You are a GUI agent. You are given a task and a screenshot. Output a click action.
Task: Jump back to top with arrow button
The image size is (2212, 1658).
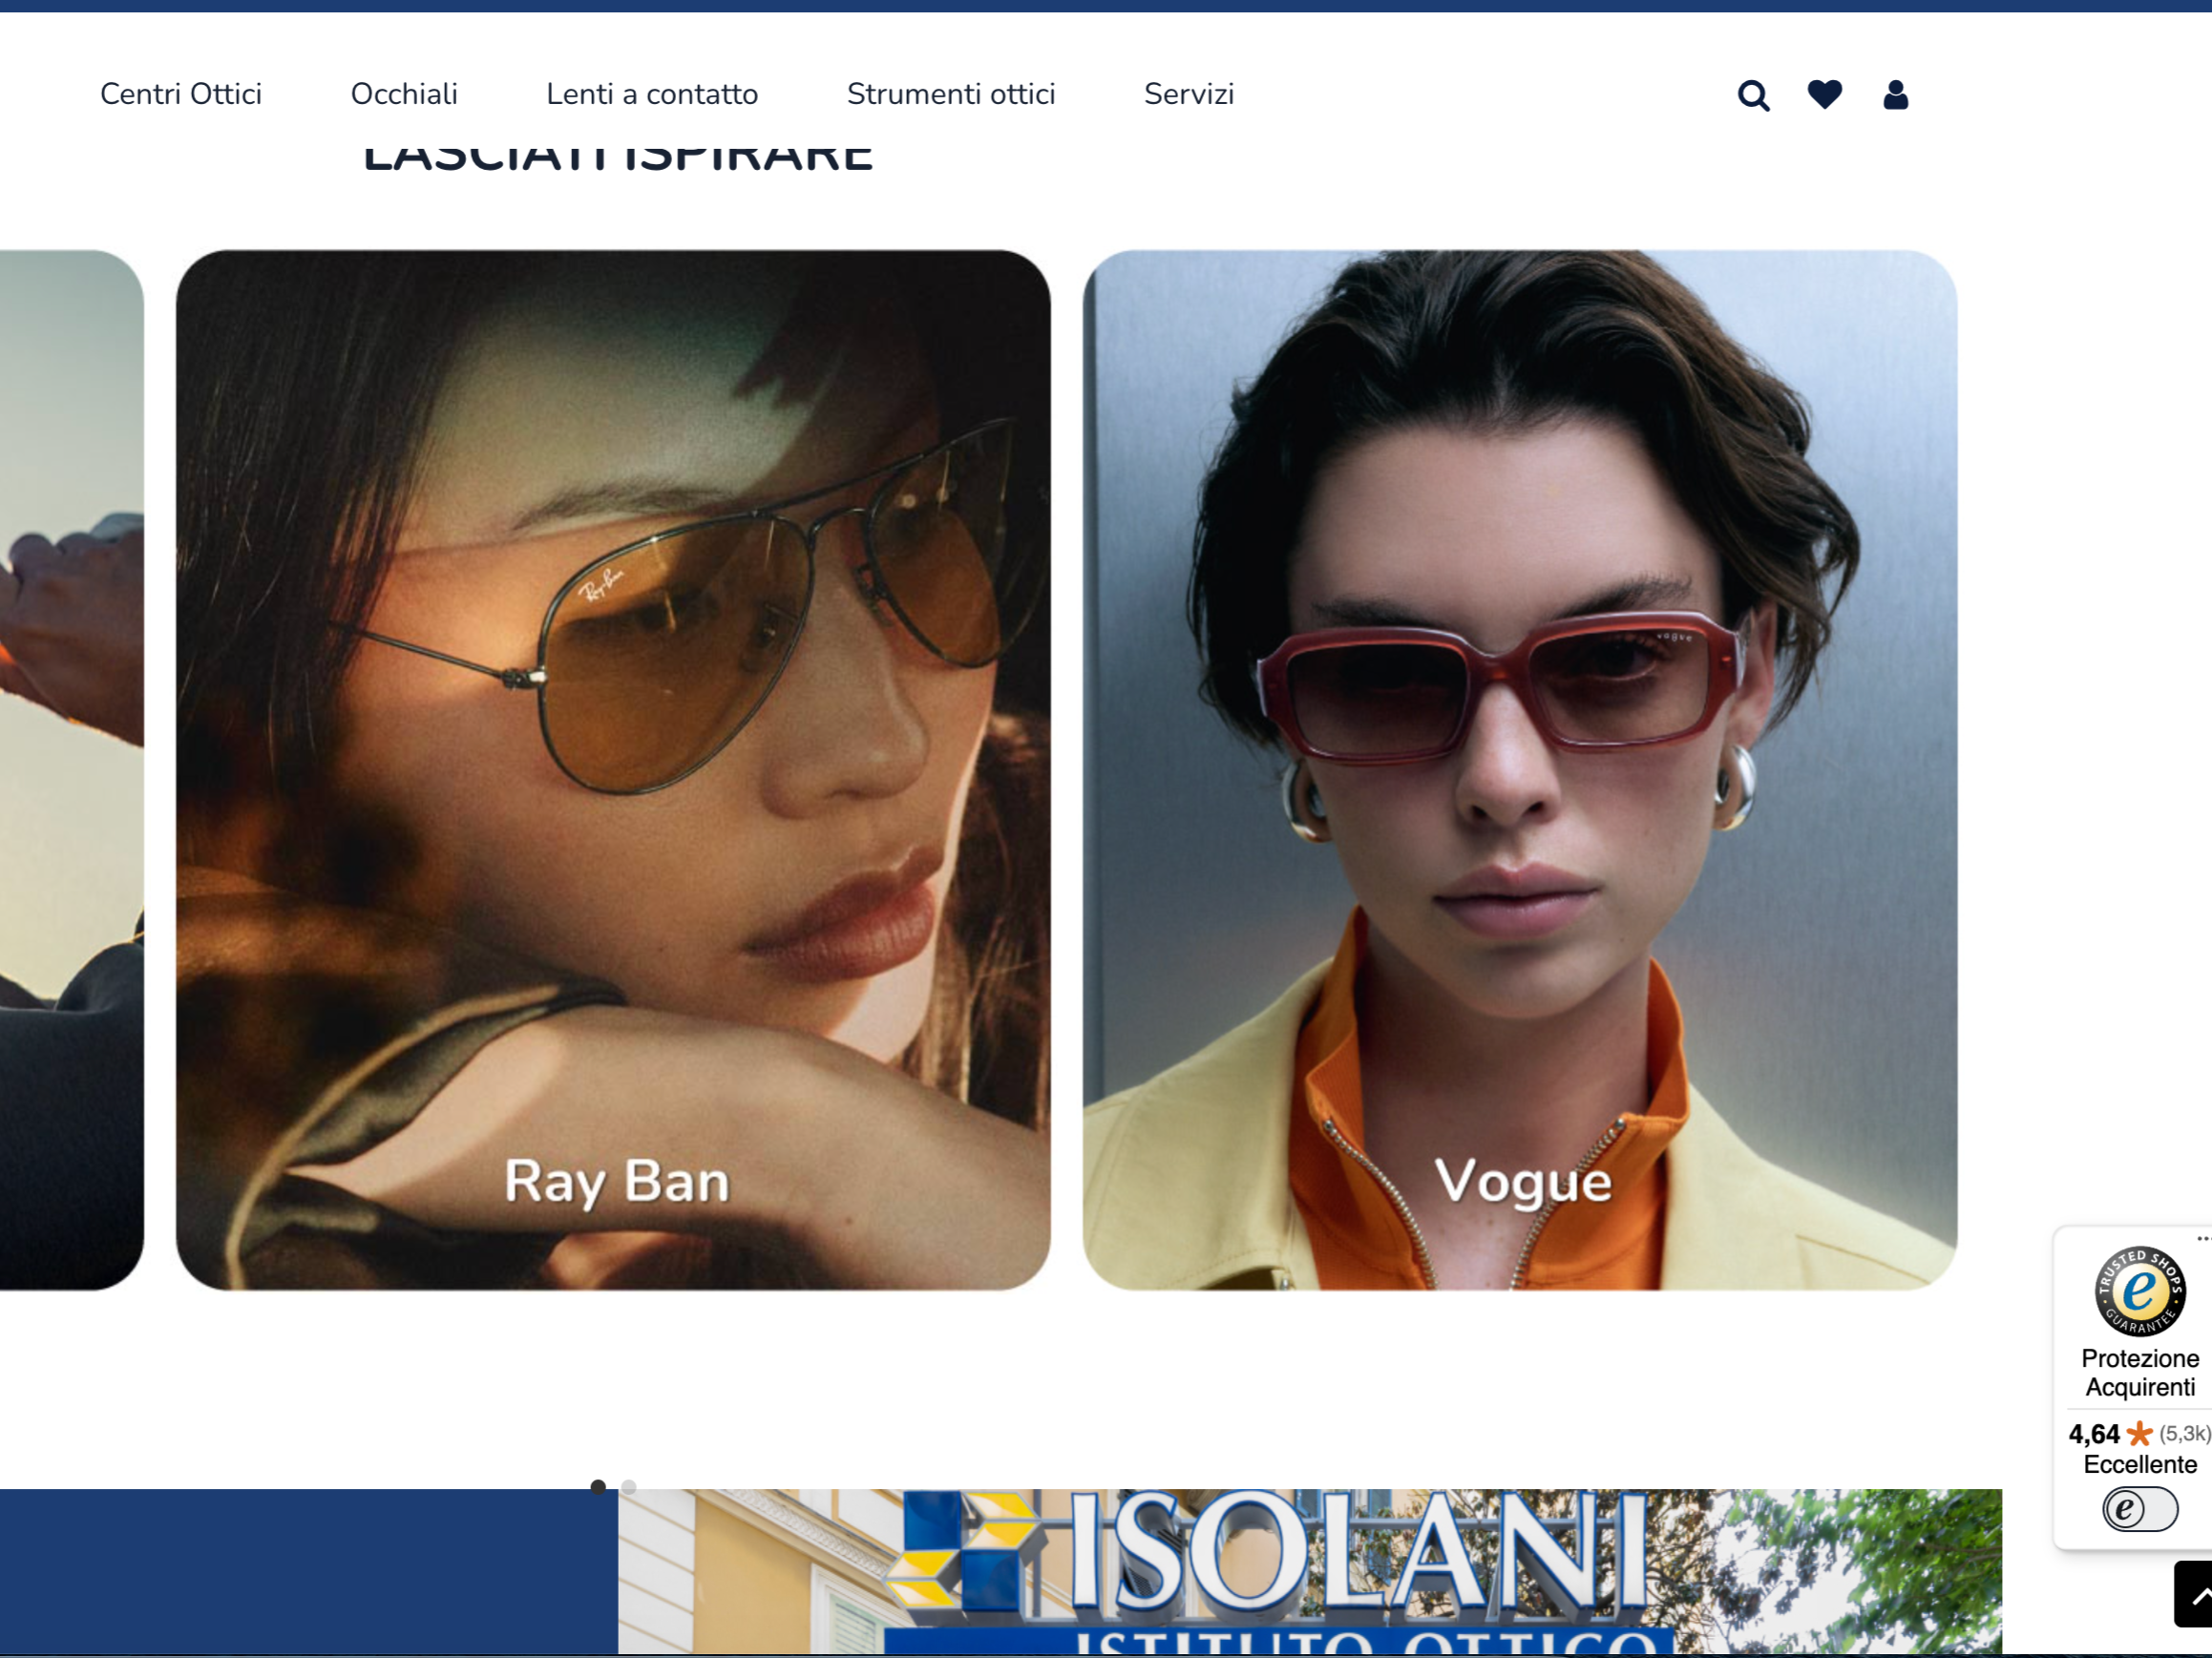(x=2194, y=1594)
